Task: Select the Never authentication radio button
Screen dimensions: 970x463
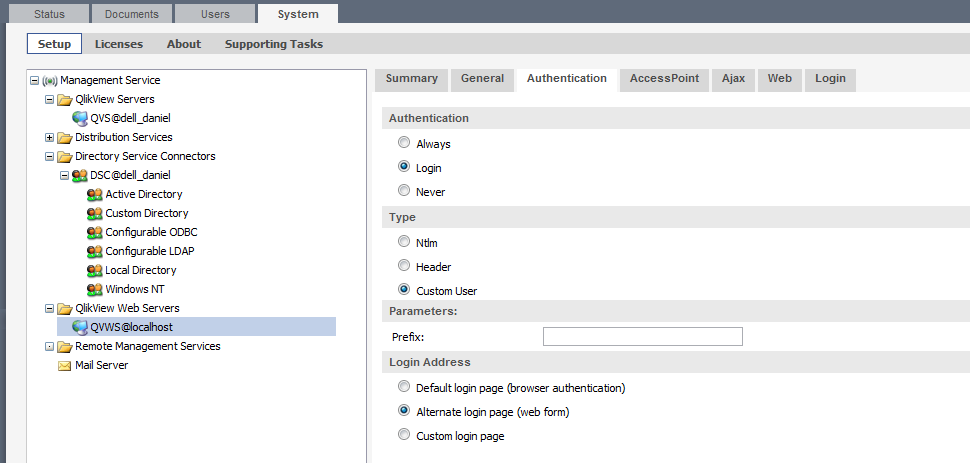Action: pos(404,191)
